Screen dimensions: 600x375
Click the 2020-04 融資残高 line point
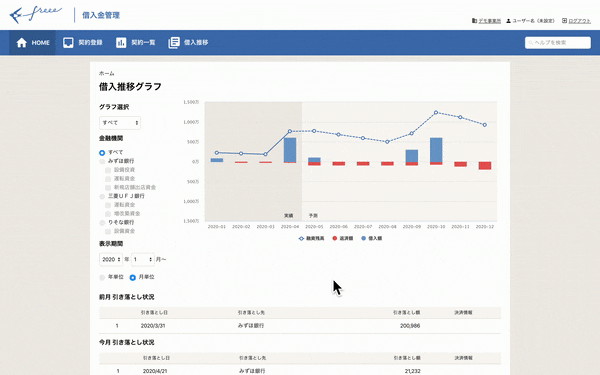coord(290,131)
